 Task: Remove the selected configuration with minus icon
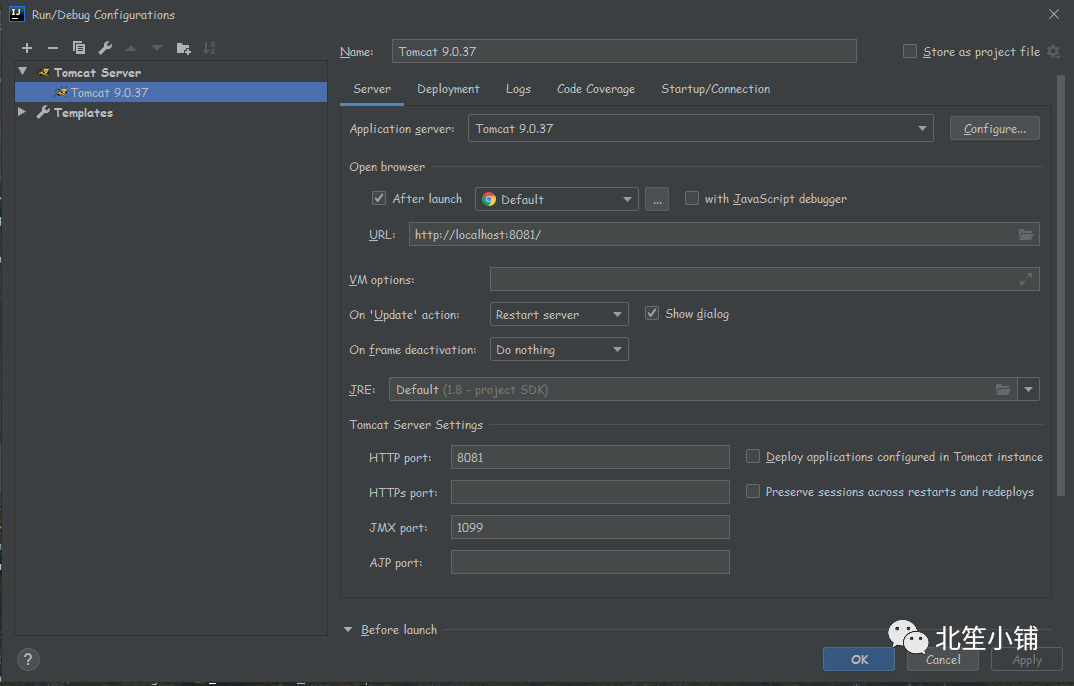point(53,48)
